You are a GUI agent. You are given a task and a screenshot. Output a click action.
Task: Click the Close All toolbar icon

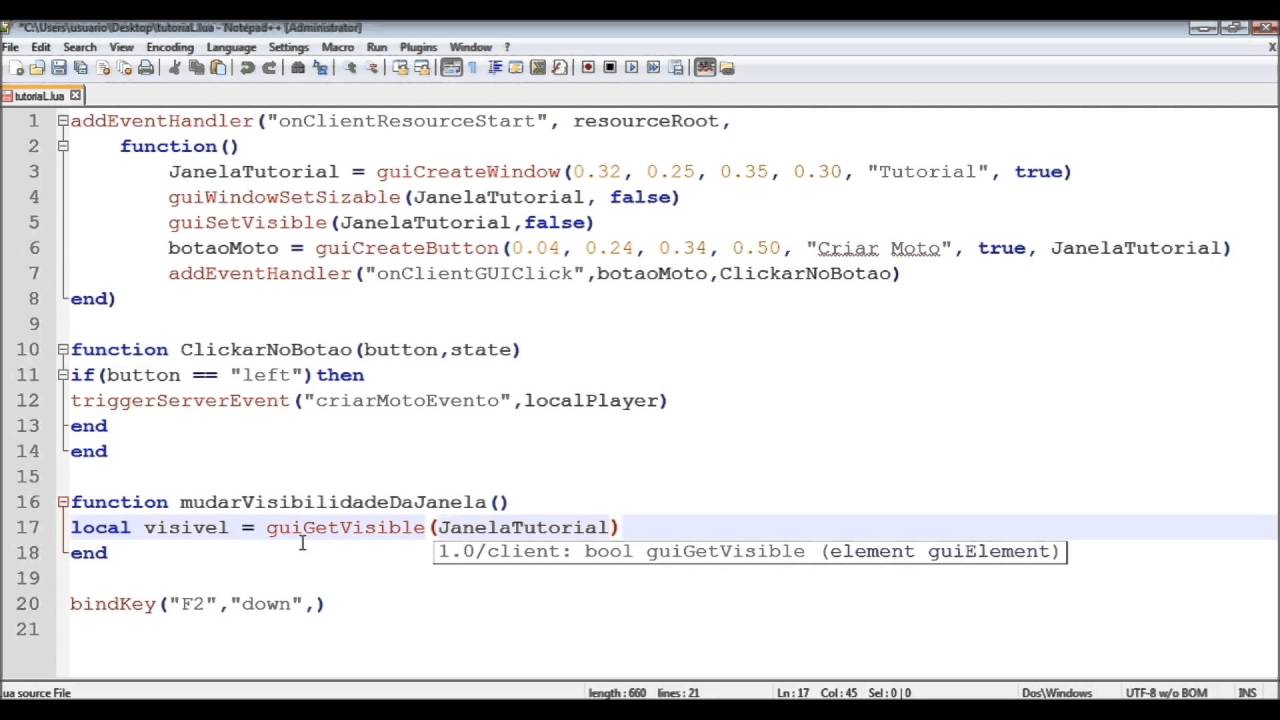click(x=124, y=68)
